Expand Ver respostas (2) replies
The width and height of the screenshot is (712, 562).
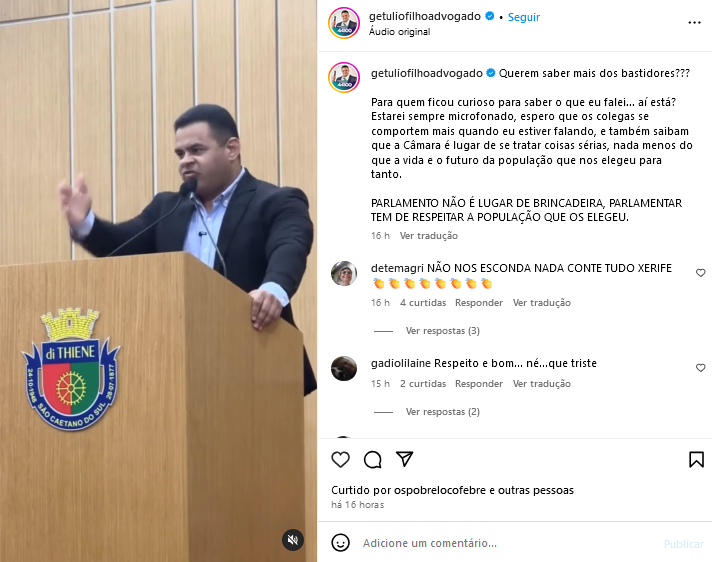click(442, 412)
